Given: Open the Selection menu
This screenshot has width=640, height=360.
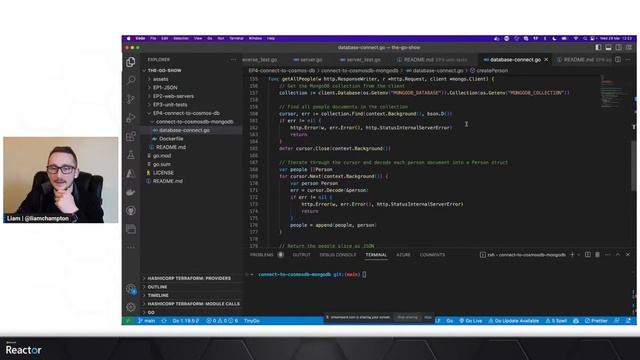Looking at the screenshot, I should (x=181, y=38).
